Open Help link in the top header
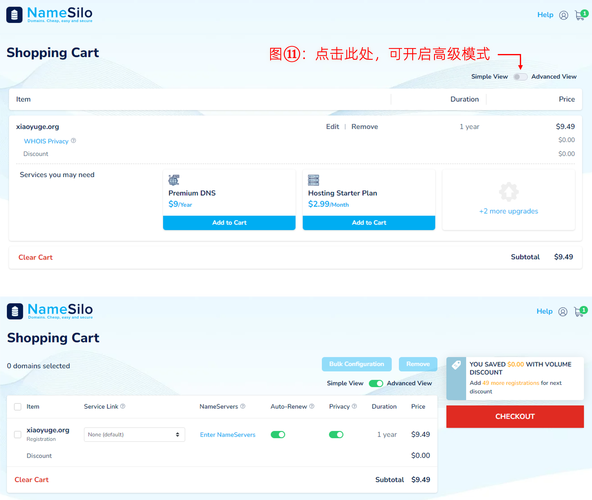The height and width of the screenshot is (500, 592). click(545, 15)
